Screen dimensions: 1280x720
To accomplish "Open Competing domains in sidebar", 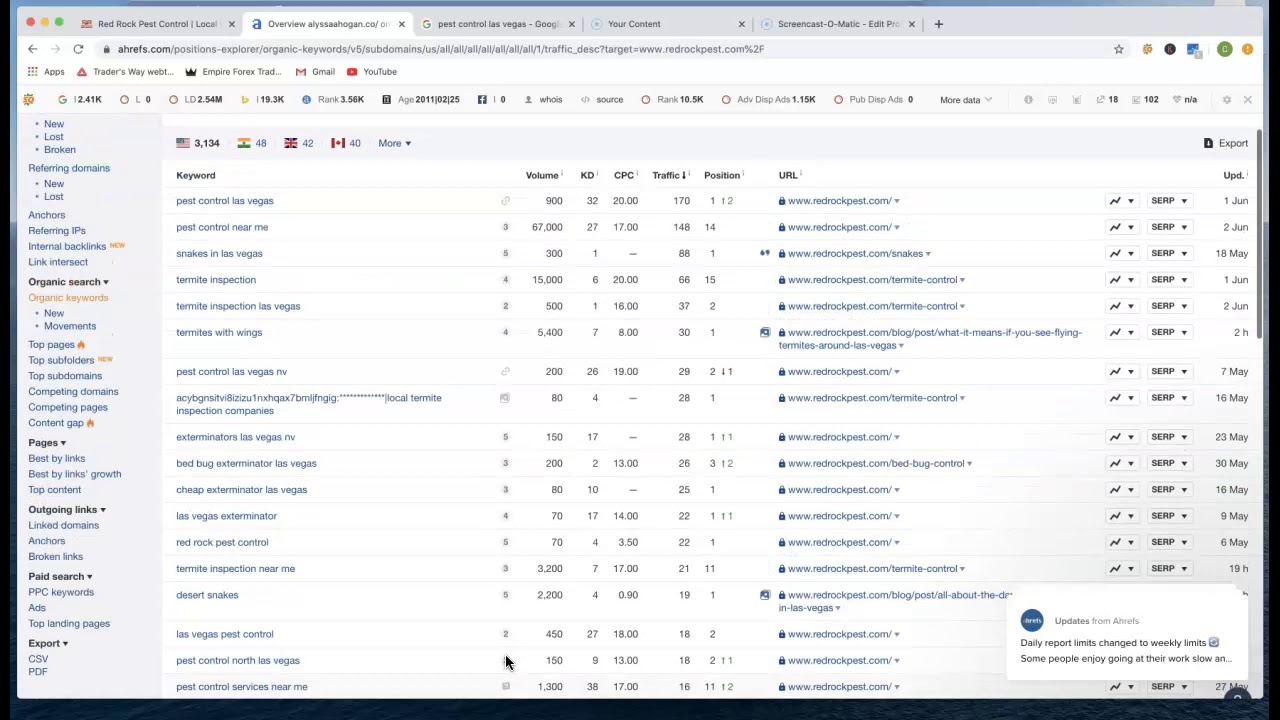I will 73,392.
